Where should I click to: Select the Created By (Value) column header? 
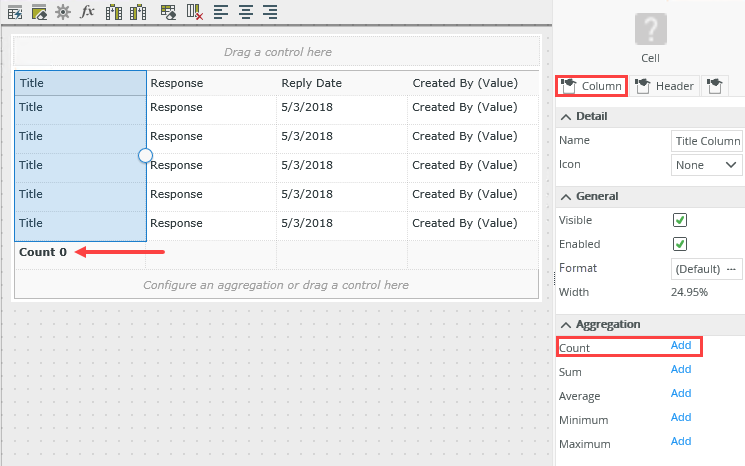[473, 83]
